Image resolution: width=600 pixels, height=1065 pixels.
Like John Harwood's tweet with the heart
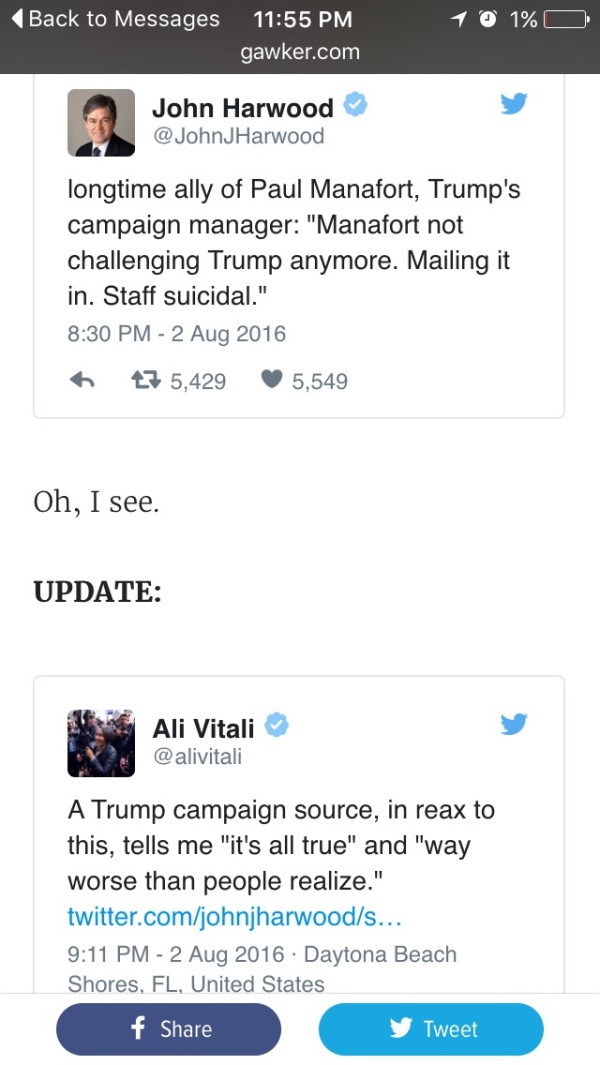271,381
